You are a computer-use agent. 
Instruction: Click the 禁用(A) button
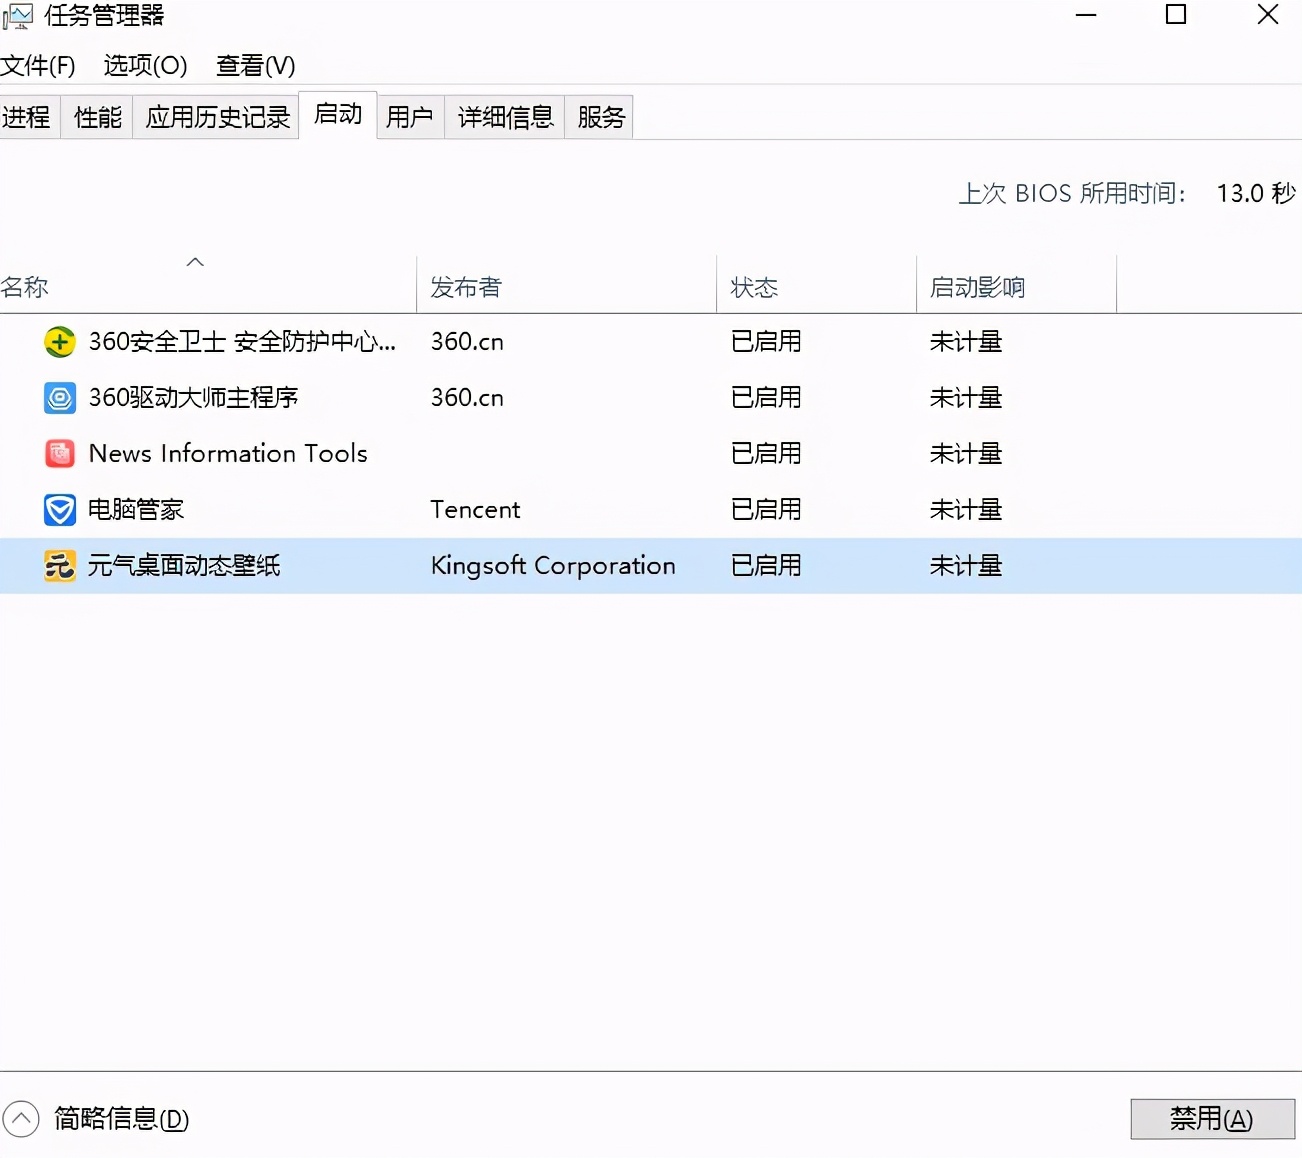(1212, 1119)
